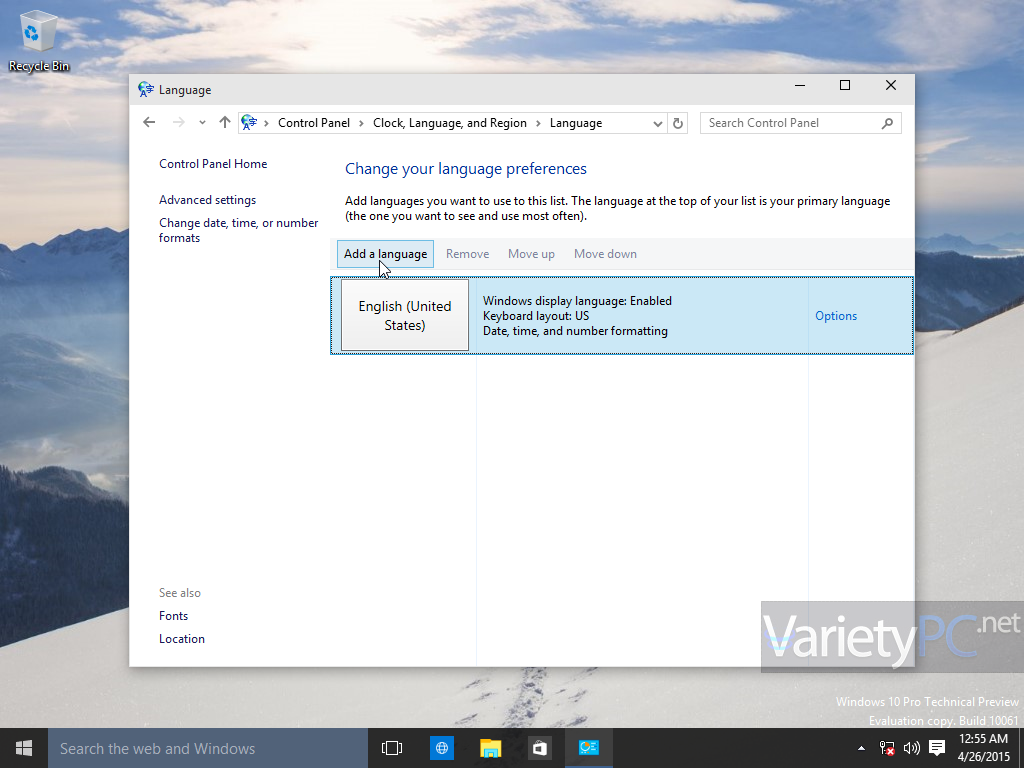
Task: Click Move up in the language toolbar
Action: point(531,254)
